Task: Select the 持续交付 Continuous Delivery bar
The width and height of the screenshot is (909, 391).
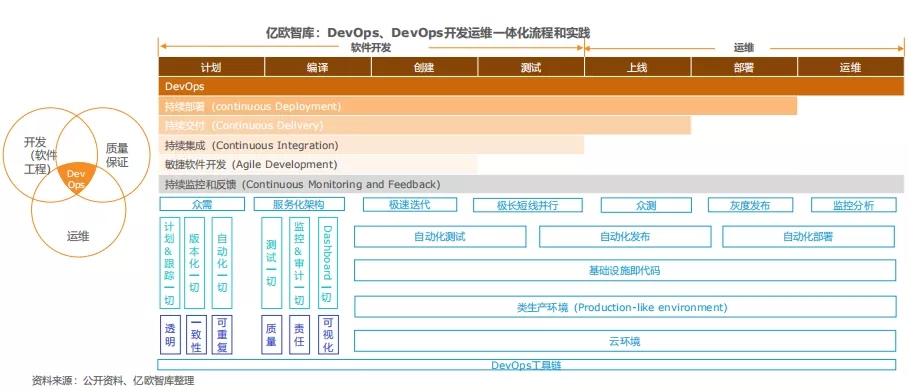Action: pos(424,125)
